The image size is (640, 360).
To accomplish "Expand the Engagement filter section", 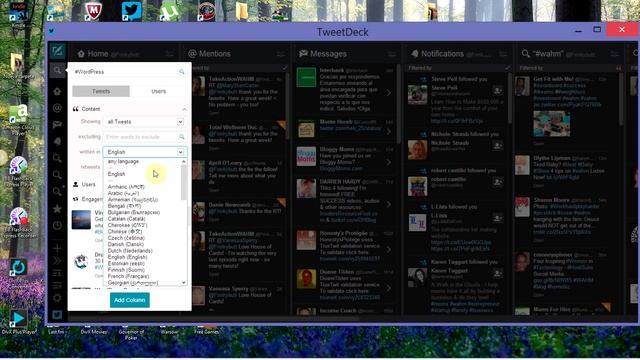I will pyautogui.click(x=88, y=199).
